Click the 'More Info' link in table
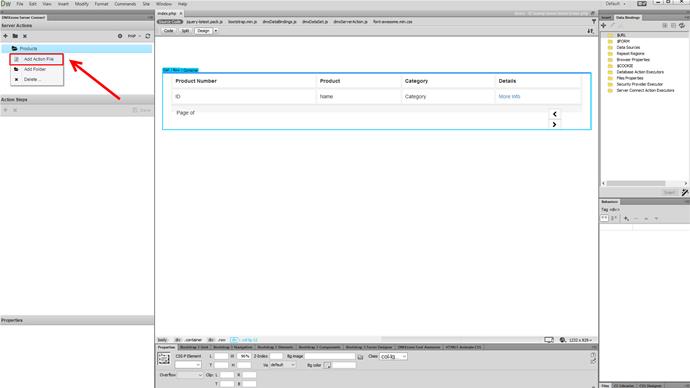Image resolution: width=690 pixels, height=388 pixels. click(x=509, y=96)
